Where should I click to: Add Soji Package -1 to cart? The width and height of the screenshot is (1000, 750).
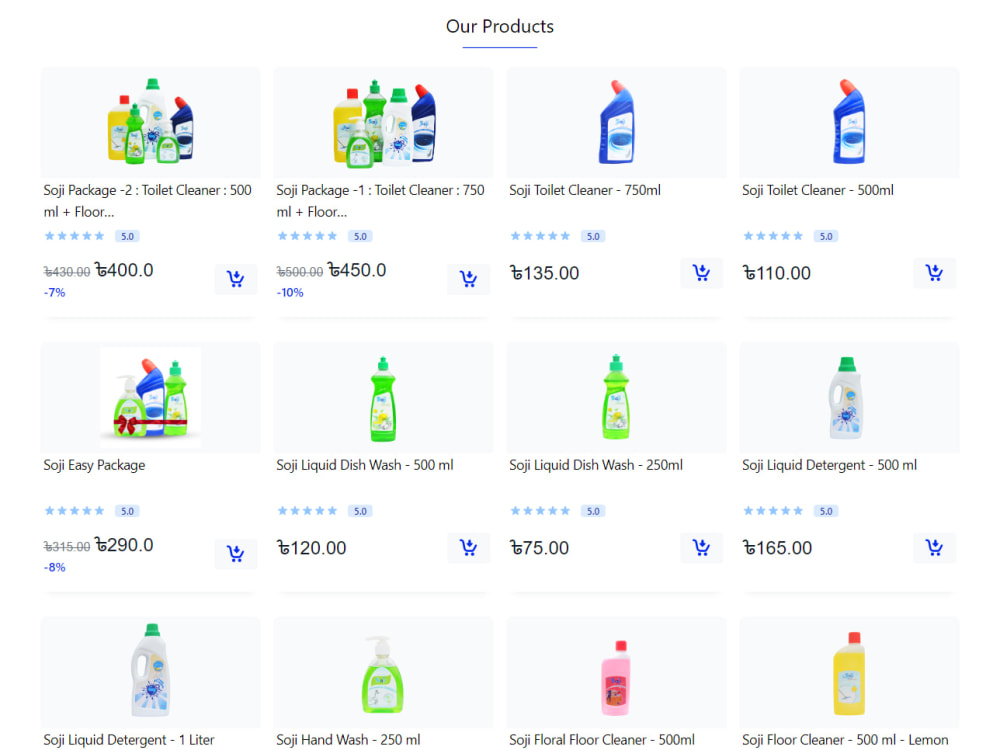pos(468,279)
